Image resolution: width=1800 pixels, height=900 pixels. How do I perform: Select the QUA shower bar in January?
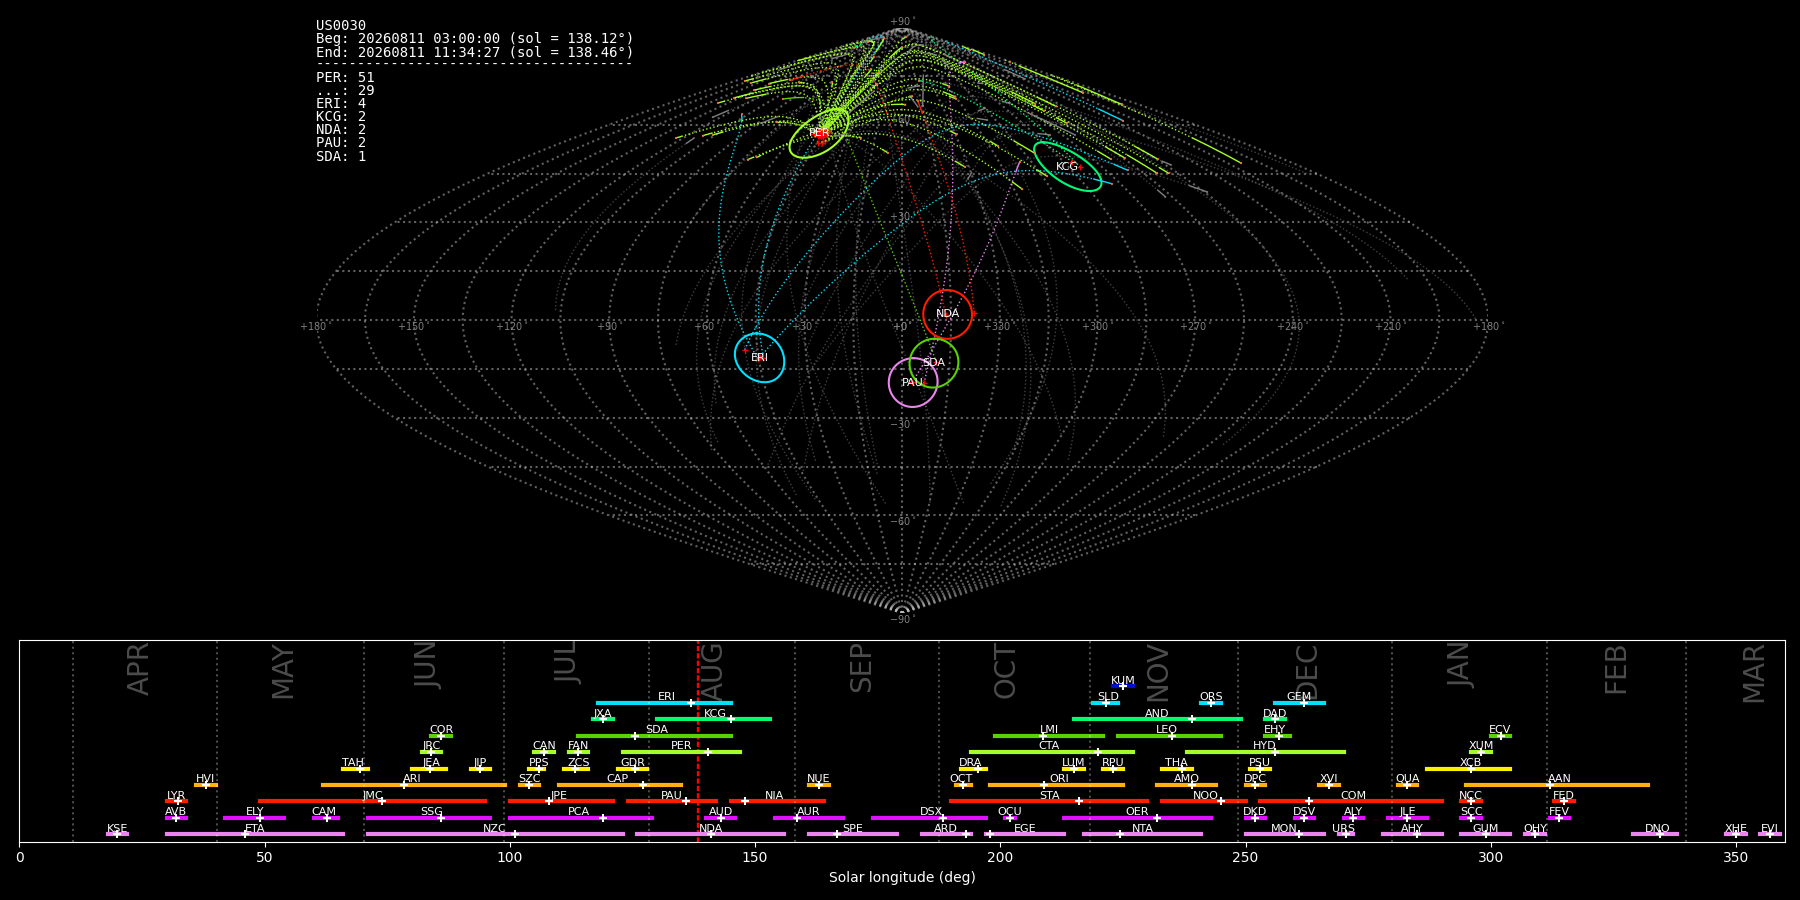tap(1407, 785)
